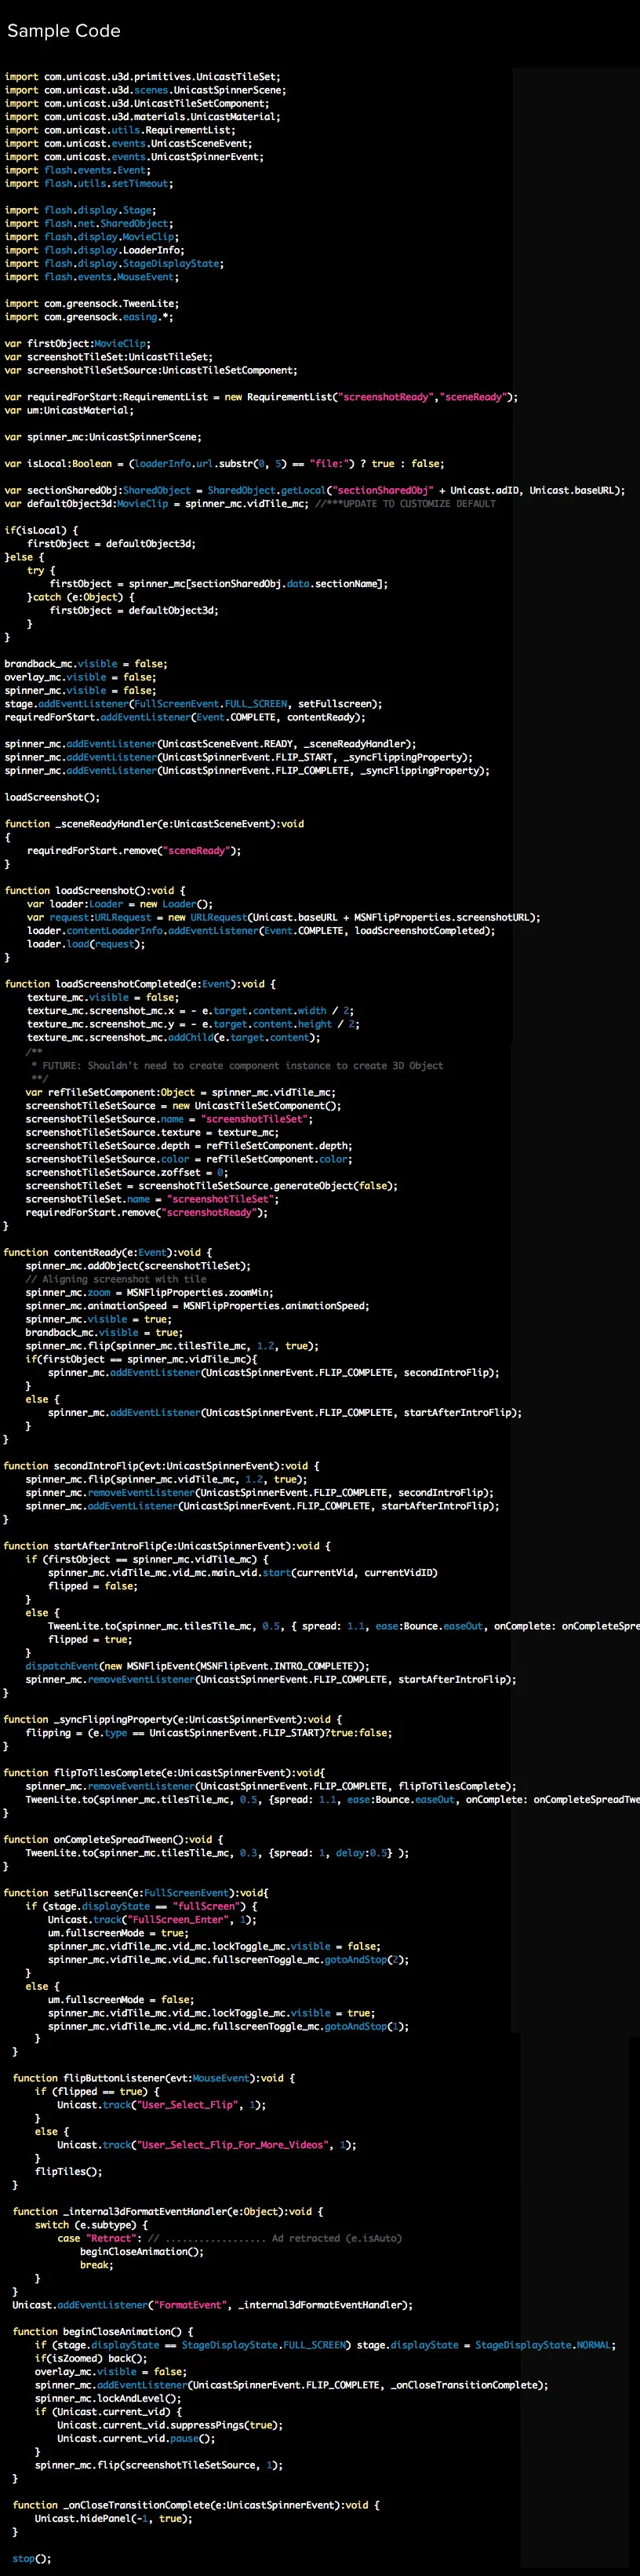640x2576 pixels.
Task: Click the "function loadScreenshotCompleted" declaration
Action: [140, 984]
